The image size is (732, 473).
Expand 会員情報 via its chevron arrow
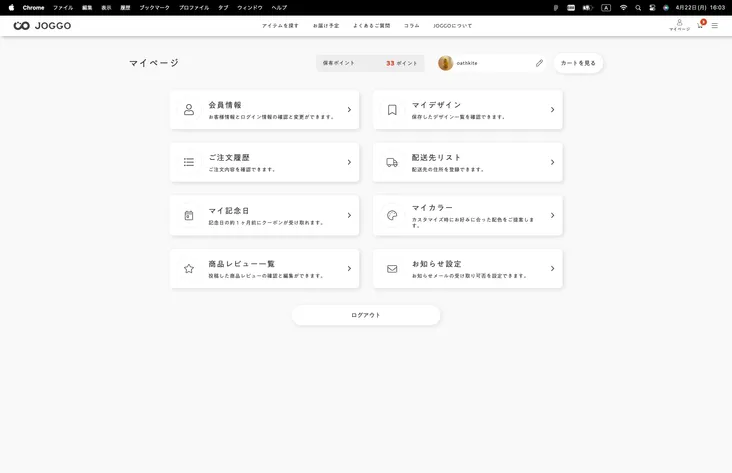349,109
